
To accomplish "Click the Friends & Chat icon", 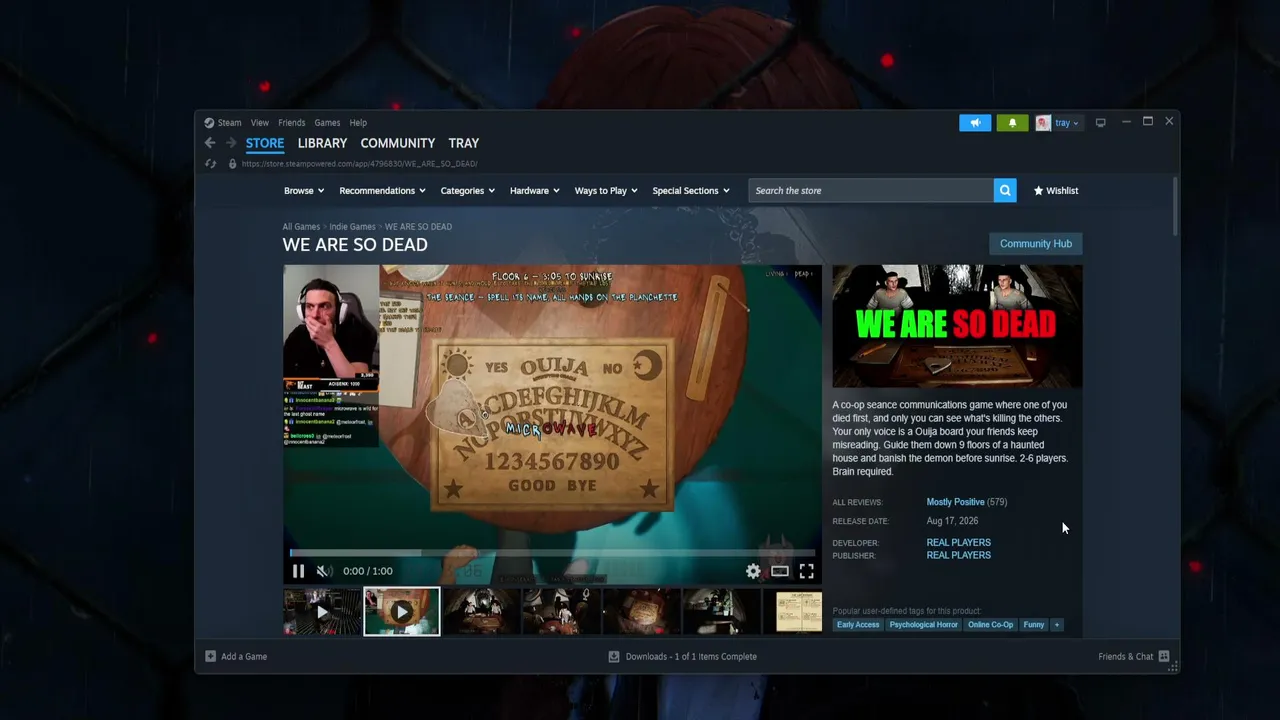I will [1165, 657].
